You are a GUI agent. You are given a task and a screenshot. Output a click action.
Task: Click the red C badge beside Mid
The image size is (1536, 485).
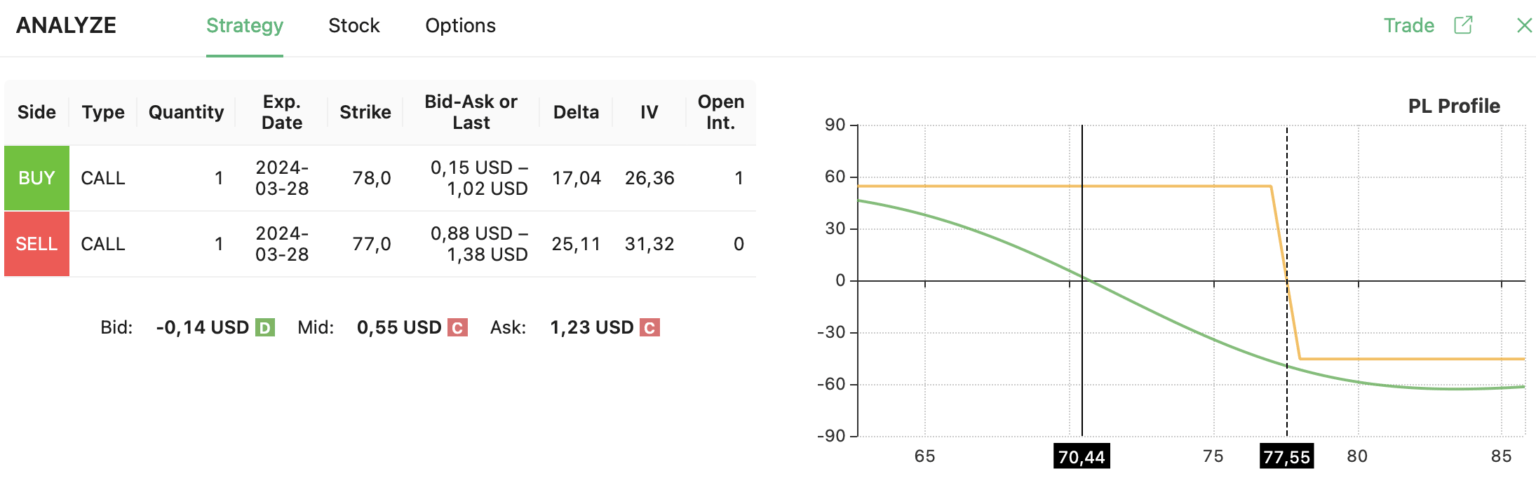[458, 327]
